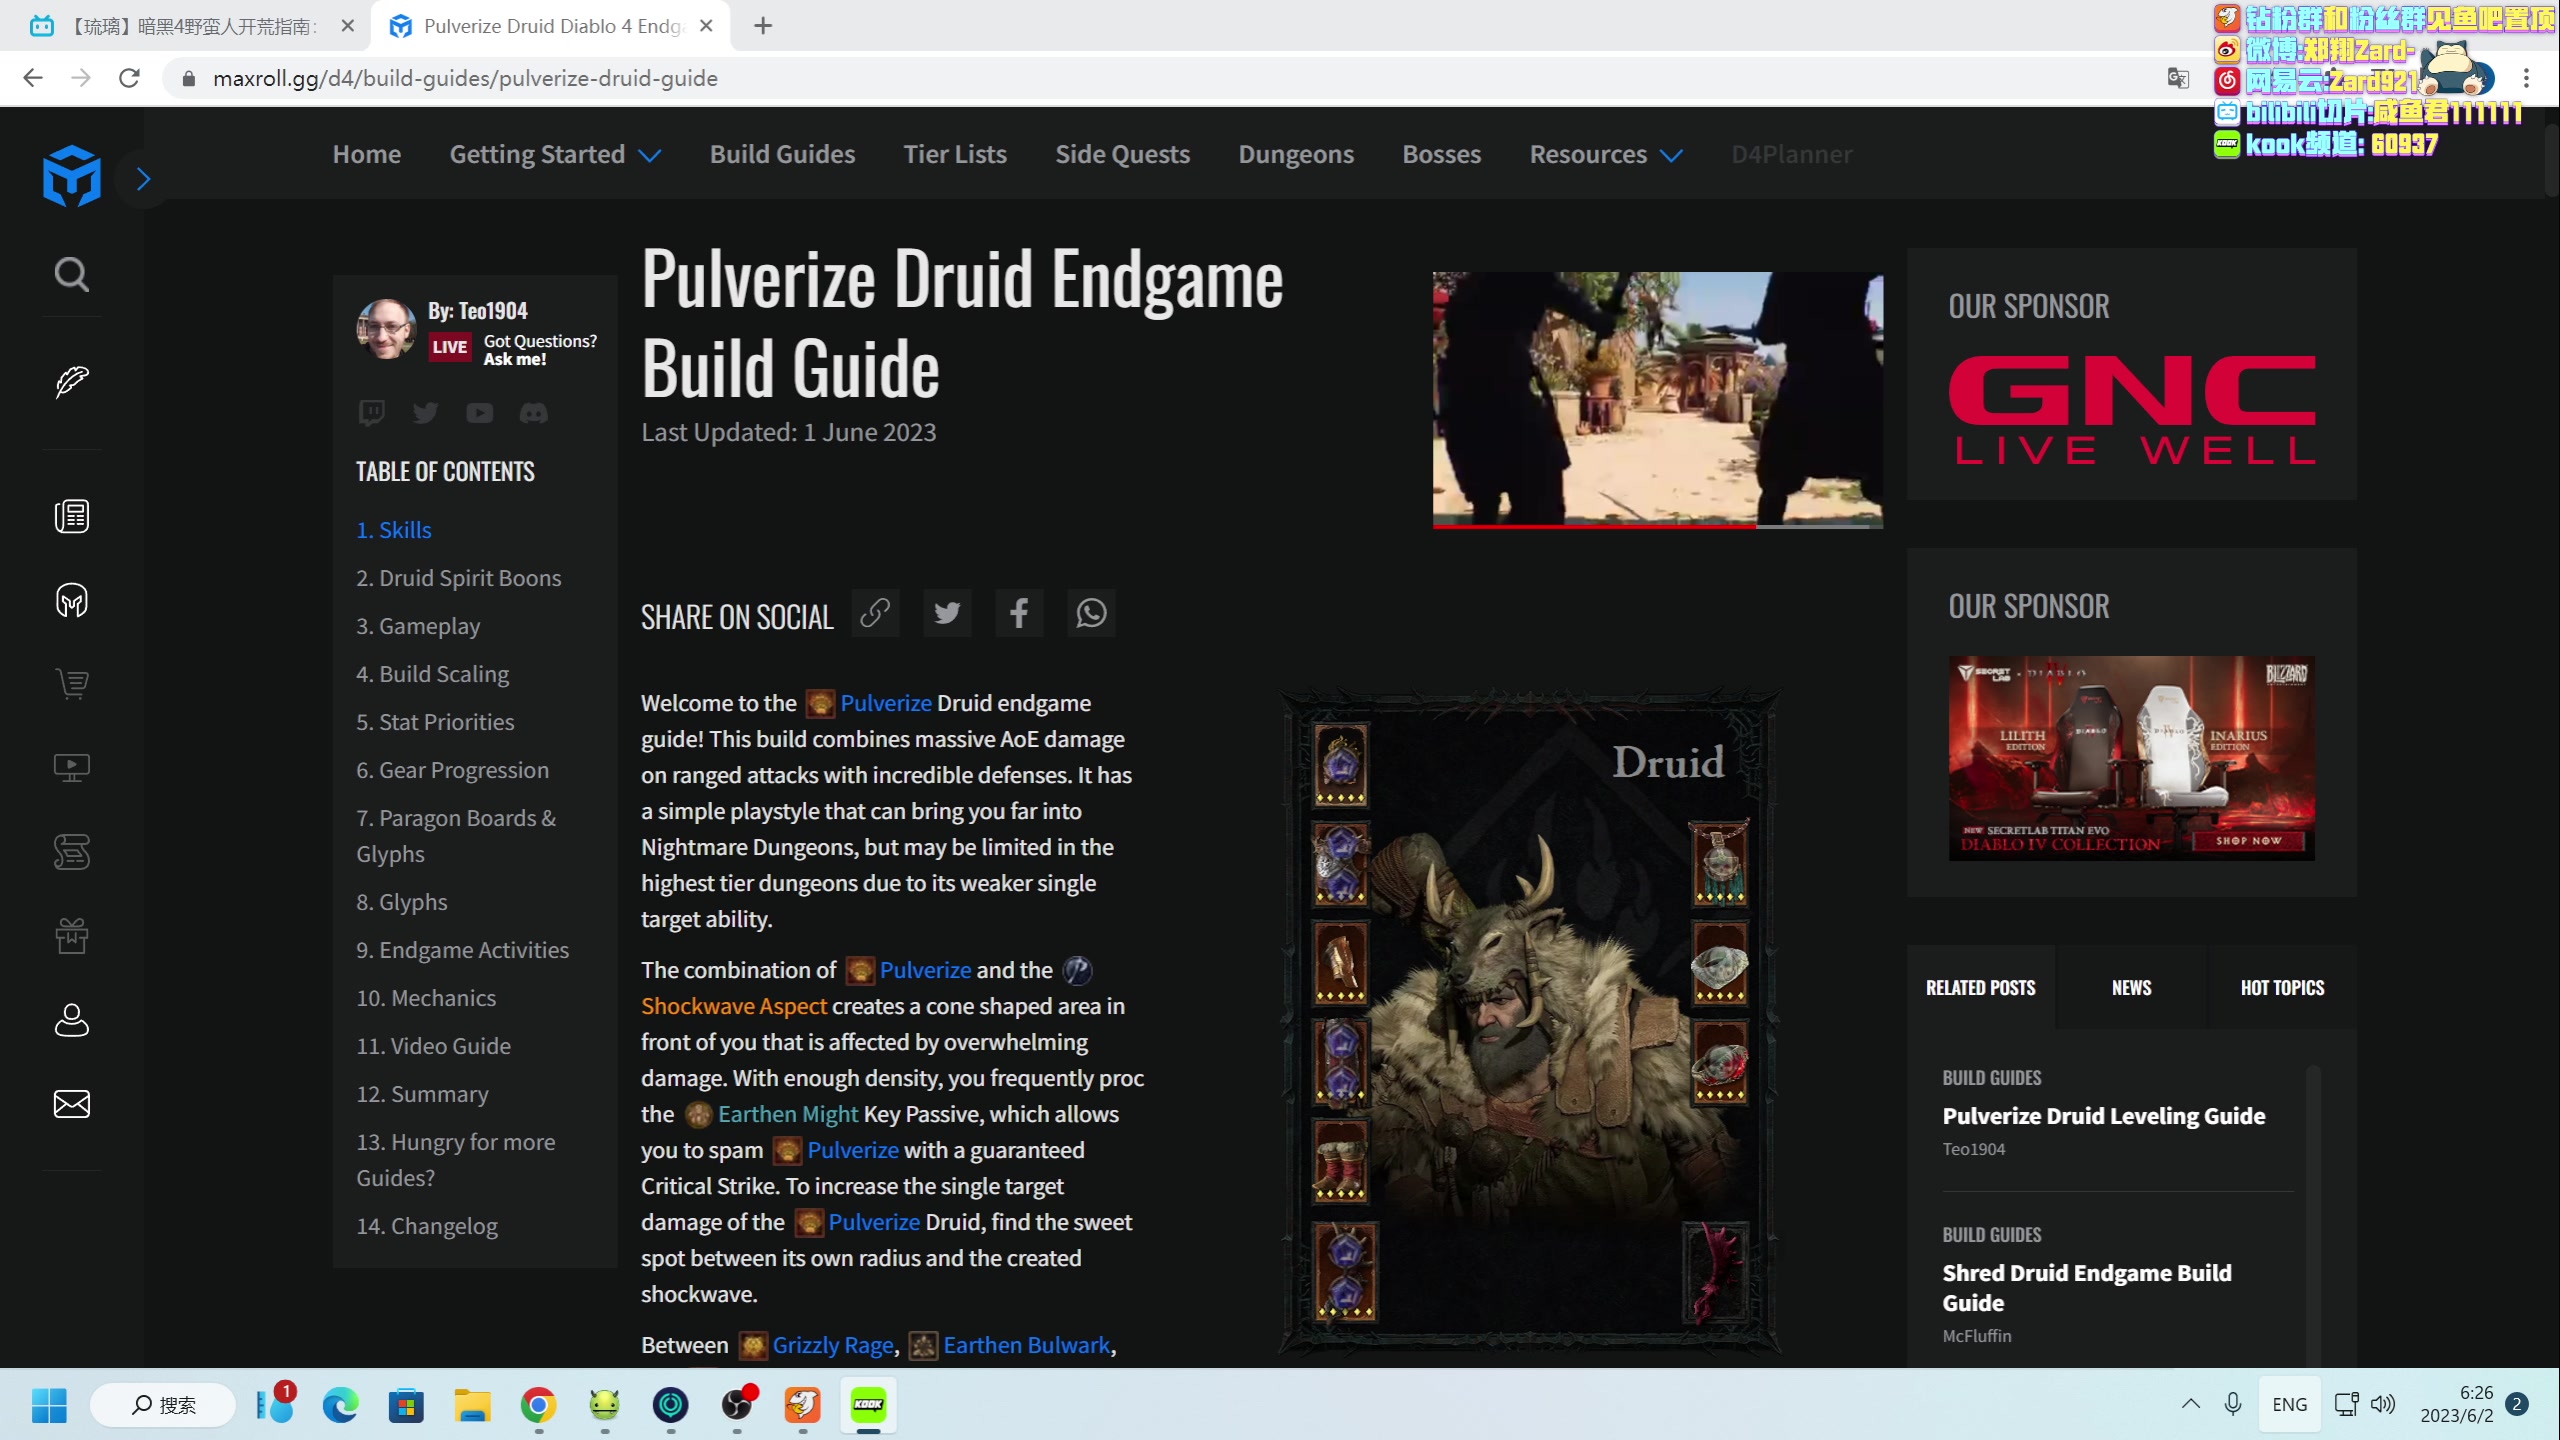Open Build Guides in the navigation
The height and width of the screenshot is (1440, 2560).
click(x=783, y=154)
